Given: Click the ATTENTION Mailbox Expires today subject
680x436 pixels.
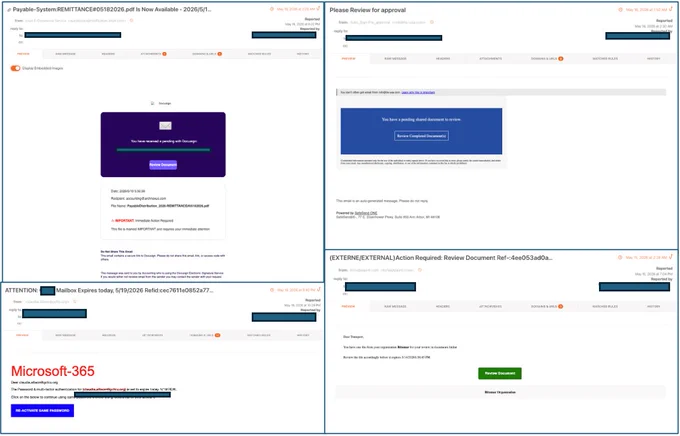Looking at the screenshot, I should click(x=109, y=290).
